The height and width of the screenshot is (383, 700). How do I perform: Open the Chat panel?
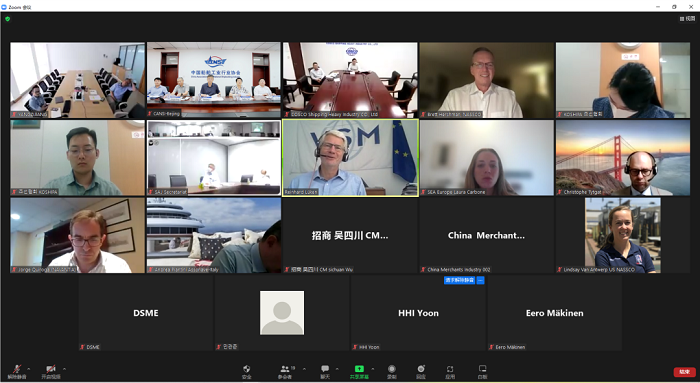[325, 371]
